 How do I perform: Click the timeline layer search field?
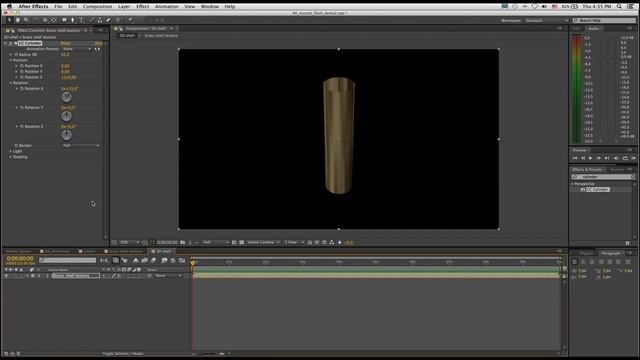point(67,260)
